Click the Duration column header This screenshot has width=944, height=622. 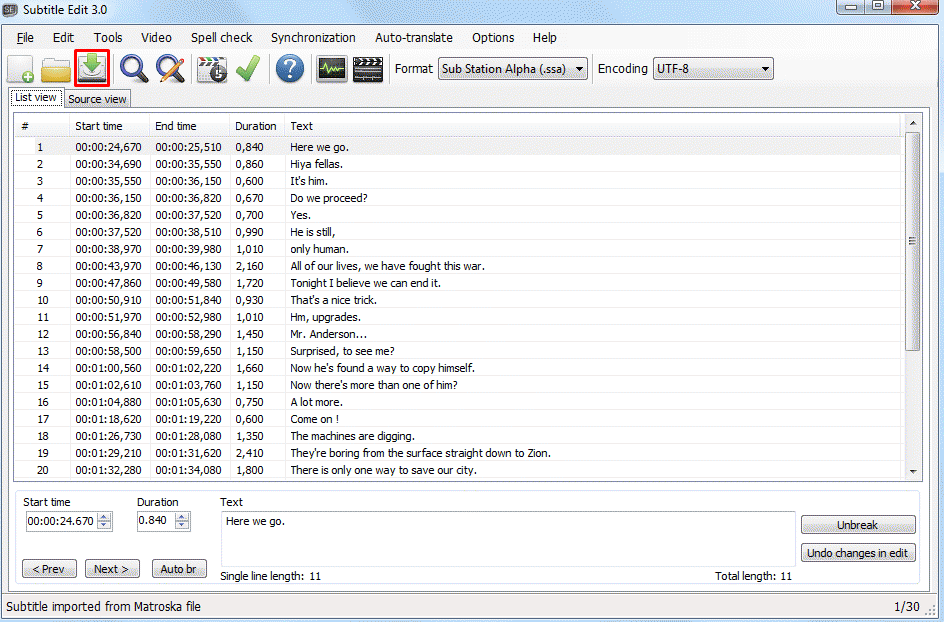pyautogui.click(x=257, y=126)
